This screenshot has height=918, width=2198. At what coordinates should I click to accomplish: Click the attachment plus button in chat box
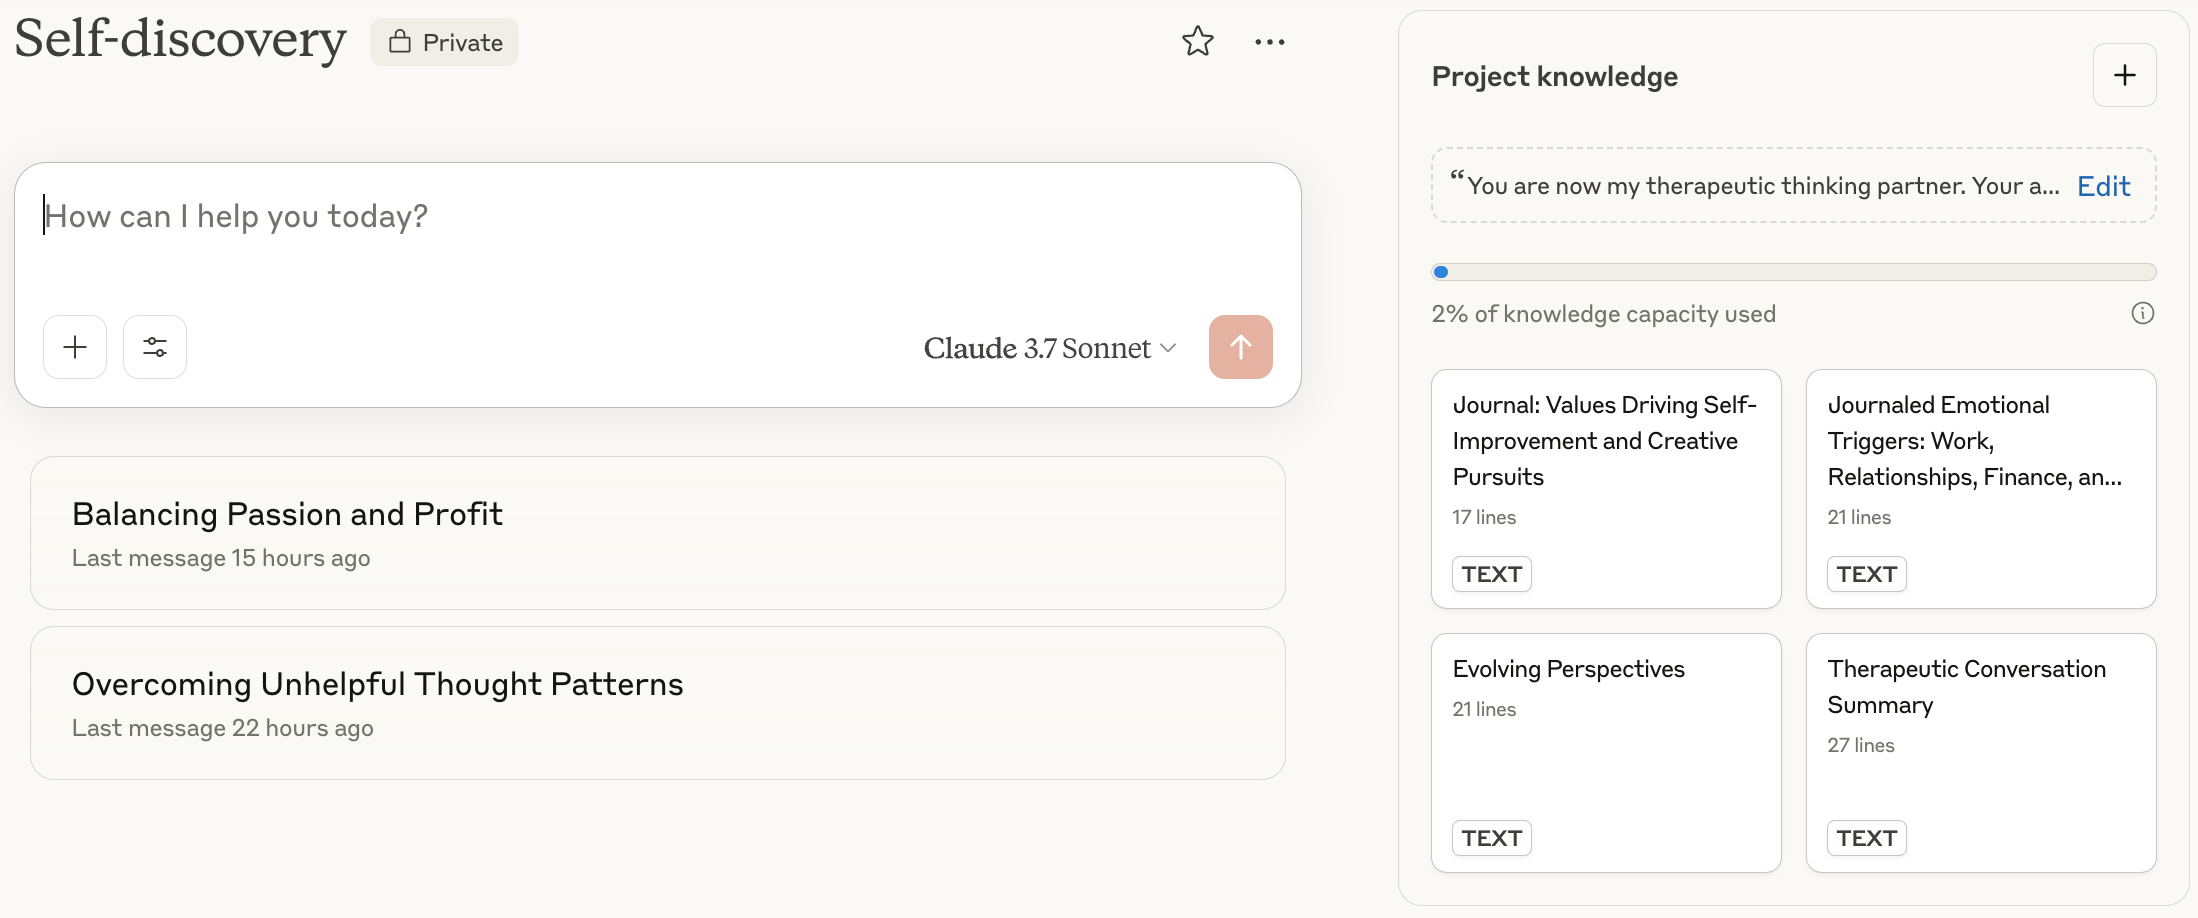point(75,347)
